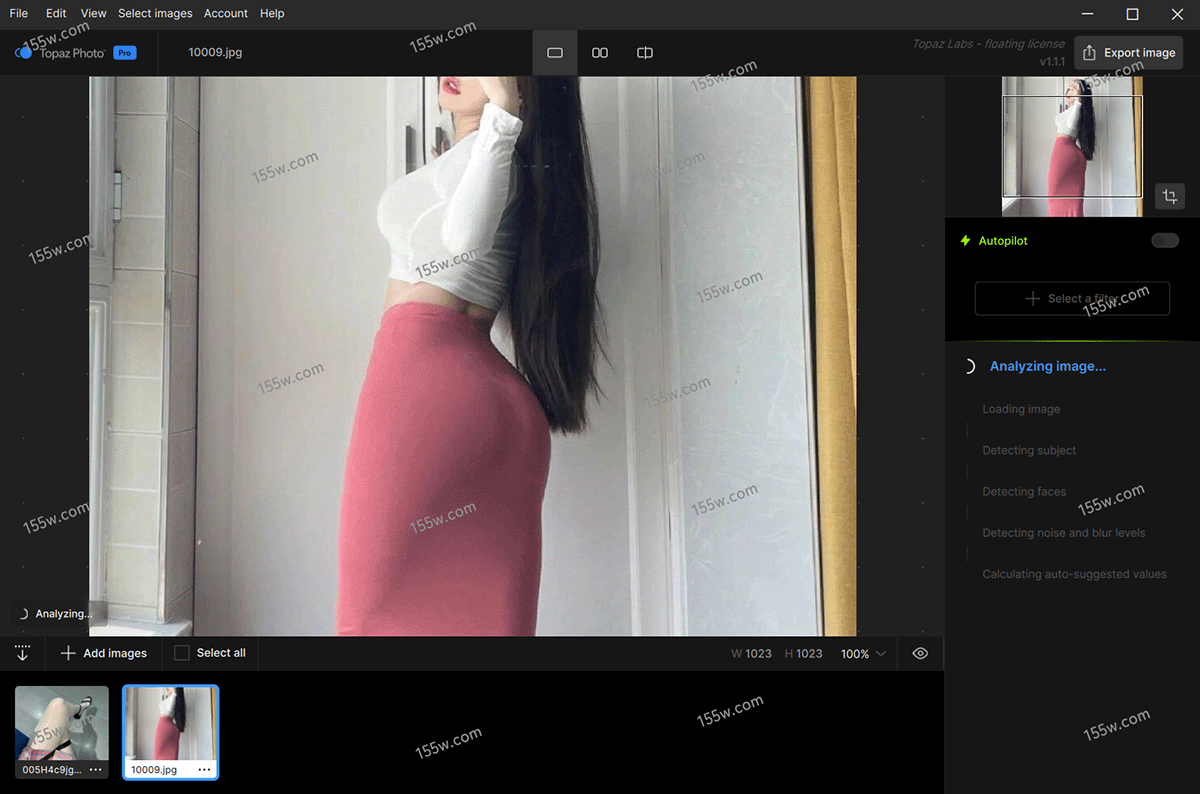Viewport: 1200px width, 794px height.
Task: Switch to single image view
Action: click(555, 53)
